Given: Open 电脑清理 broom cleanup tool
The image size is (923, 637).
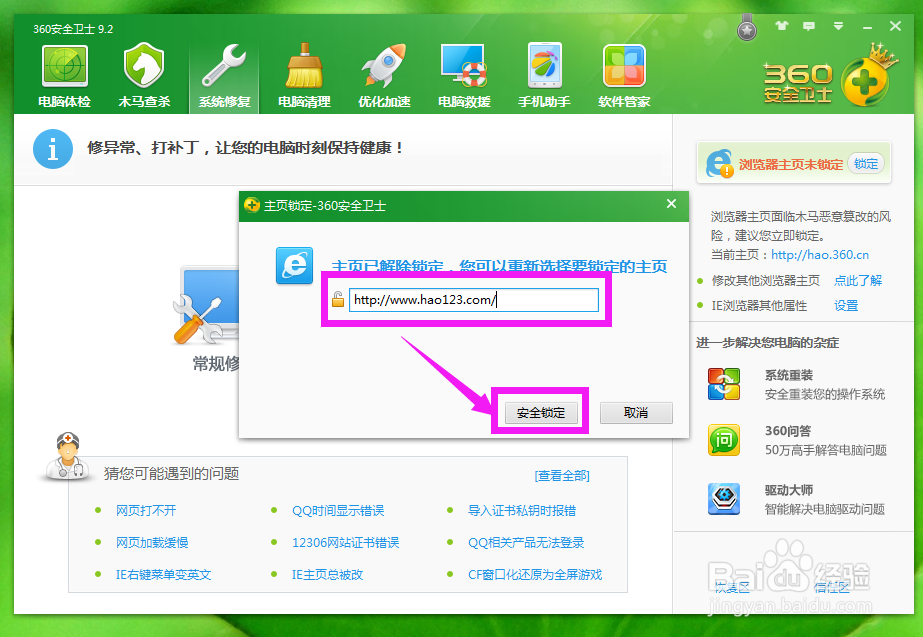Looking at the screenshot, I should 304,76.
